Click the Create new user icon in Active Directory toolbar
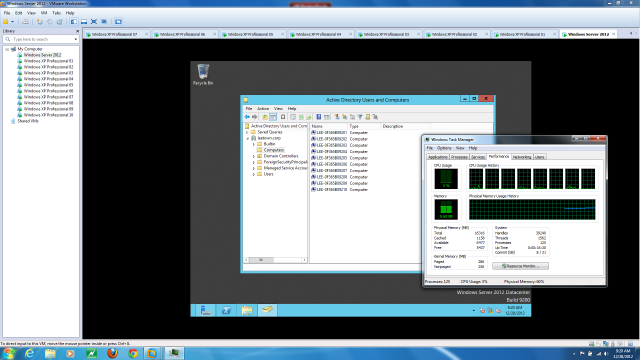The width and height of the screenshot is (640, 360). point(337,117)
